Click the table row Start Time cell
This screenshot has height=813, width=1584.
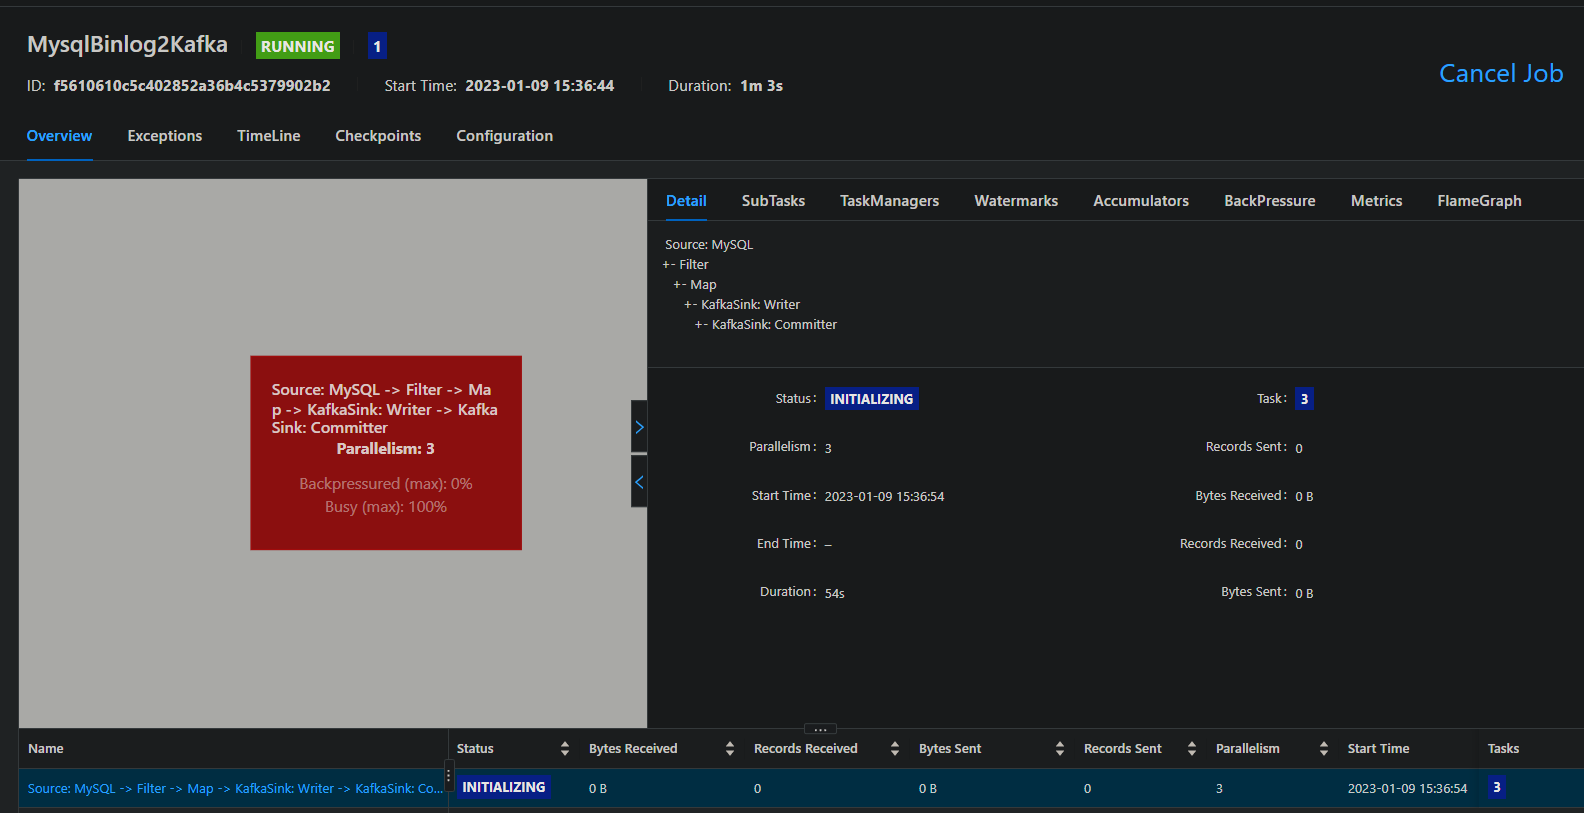[x=1407, y=789]
